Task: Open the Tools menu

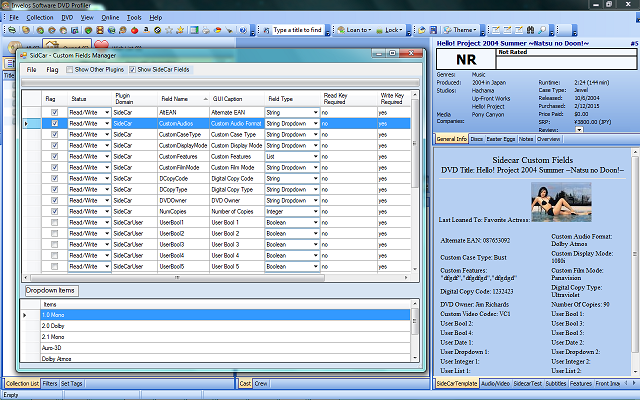Action: coord(134,18)
